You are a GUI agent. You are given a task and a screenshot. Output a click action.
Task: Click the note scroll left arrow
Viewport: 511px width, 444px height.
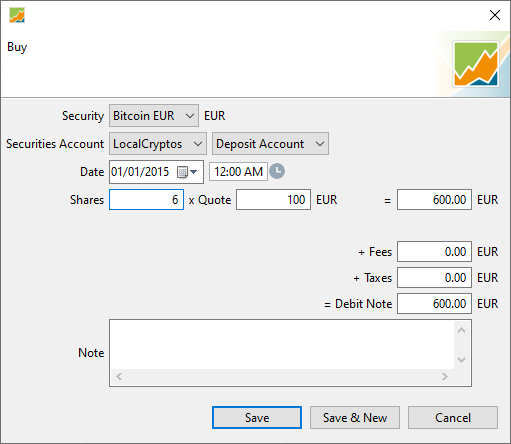coord(119,376)
